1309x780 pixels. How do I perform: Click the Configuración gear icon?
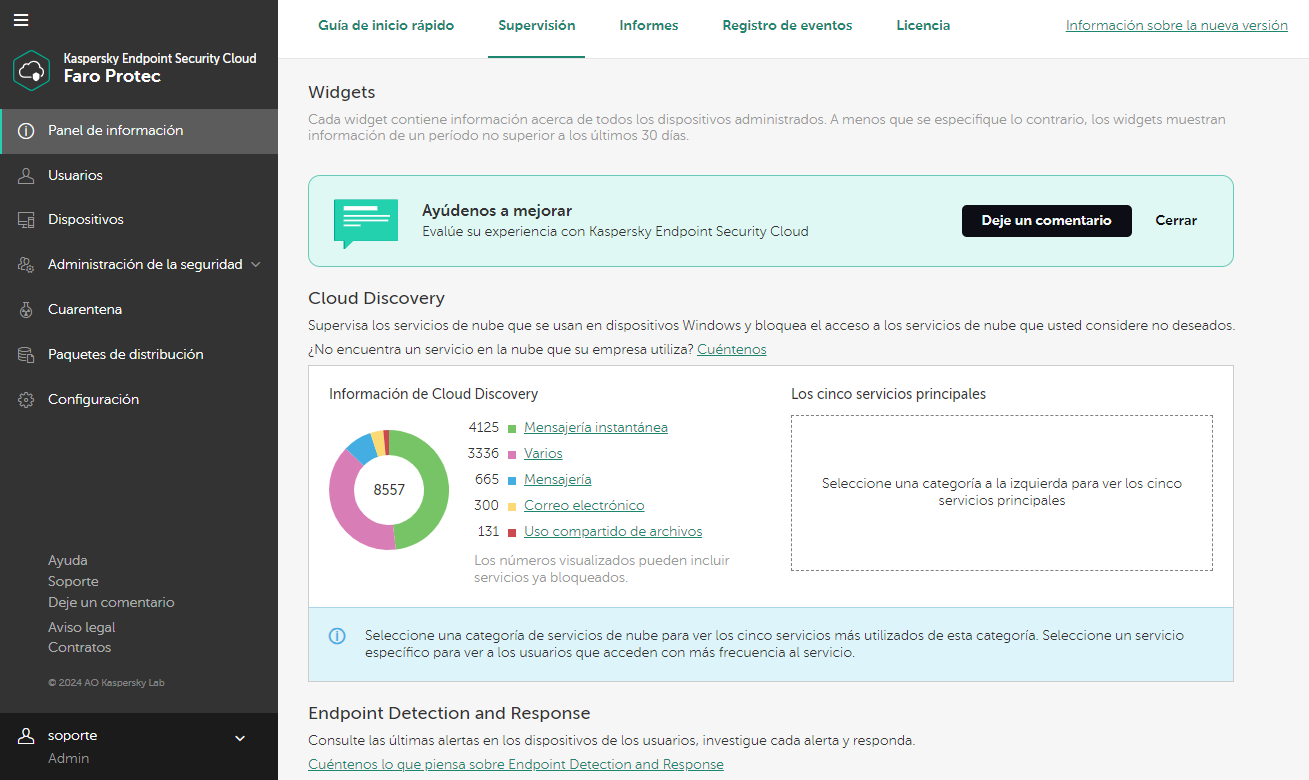tap(27, 400)
